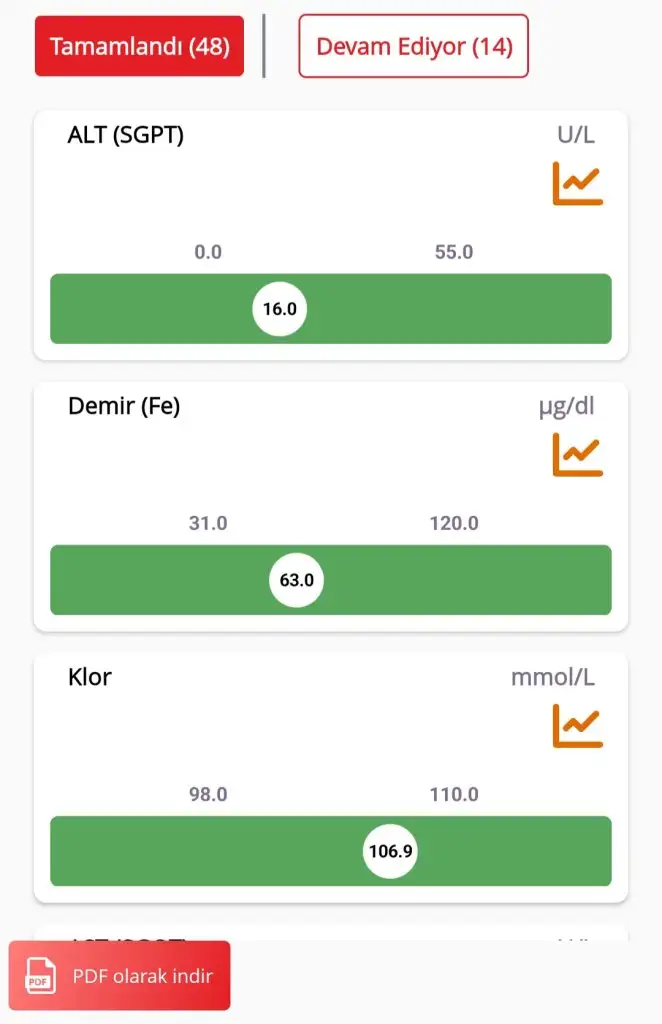Open the Demir (Fe) trend chart icon
This screenshot has height=1024, width=662.
(577, 454)
